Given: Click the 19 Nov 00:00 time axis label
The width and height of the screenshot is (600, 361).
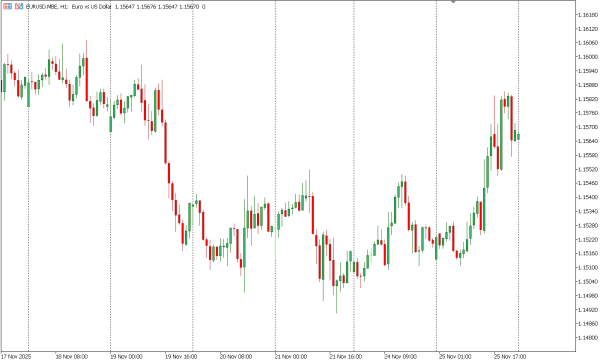Looking at the screenshot, I should pos(126,356).
